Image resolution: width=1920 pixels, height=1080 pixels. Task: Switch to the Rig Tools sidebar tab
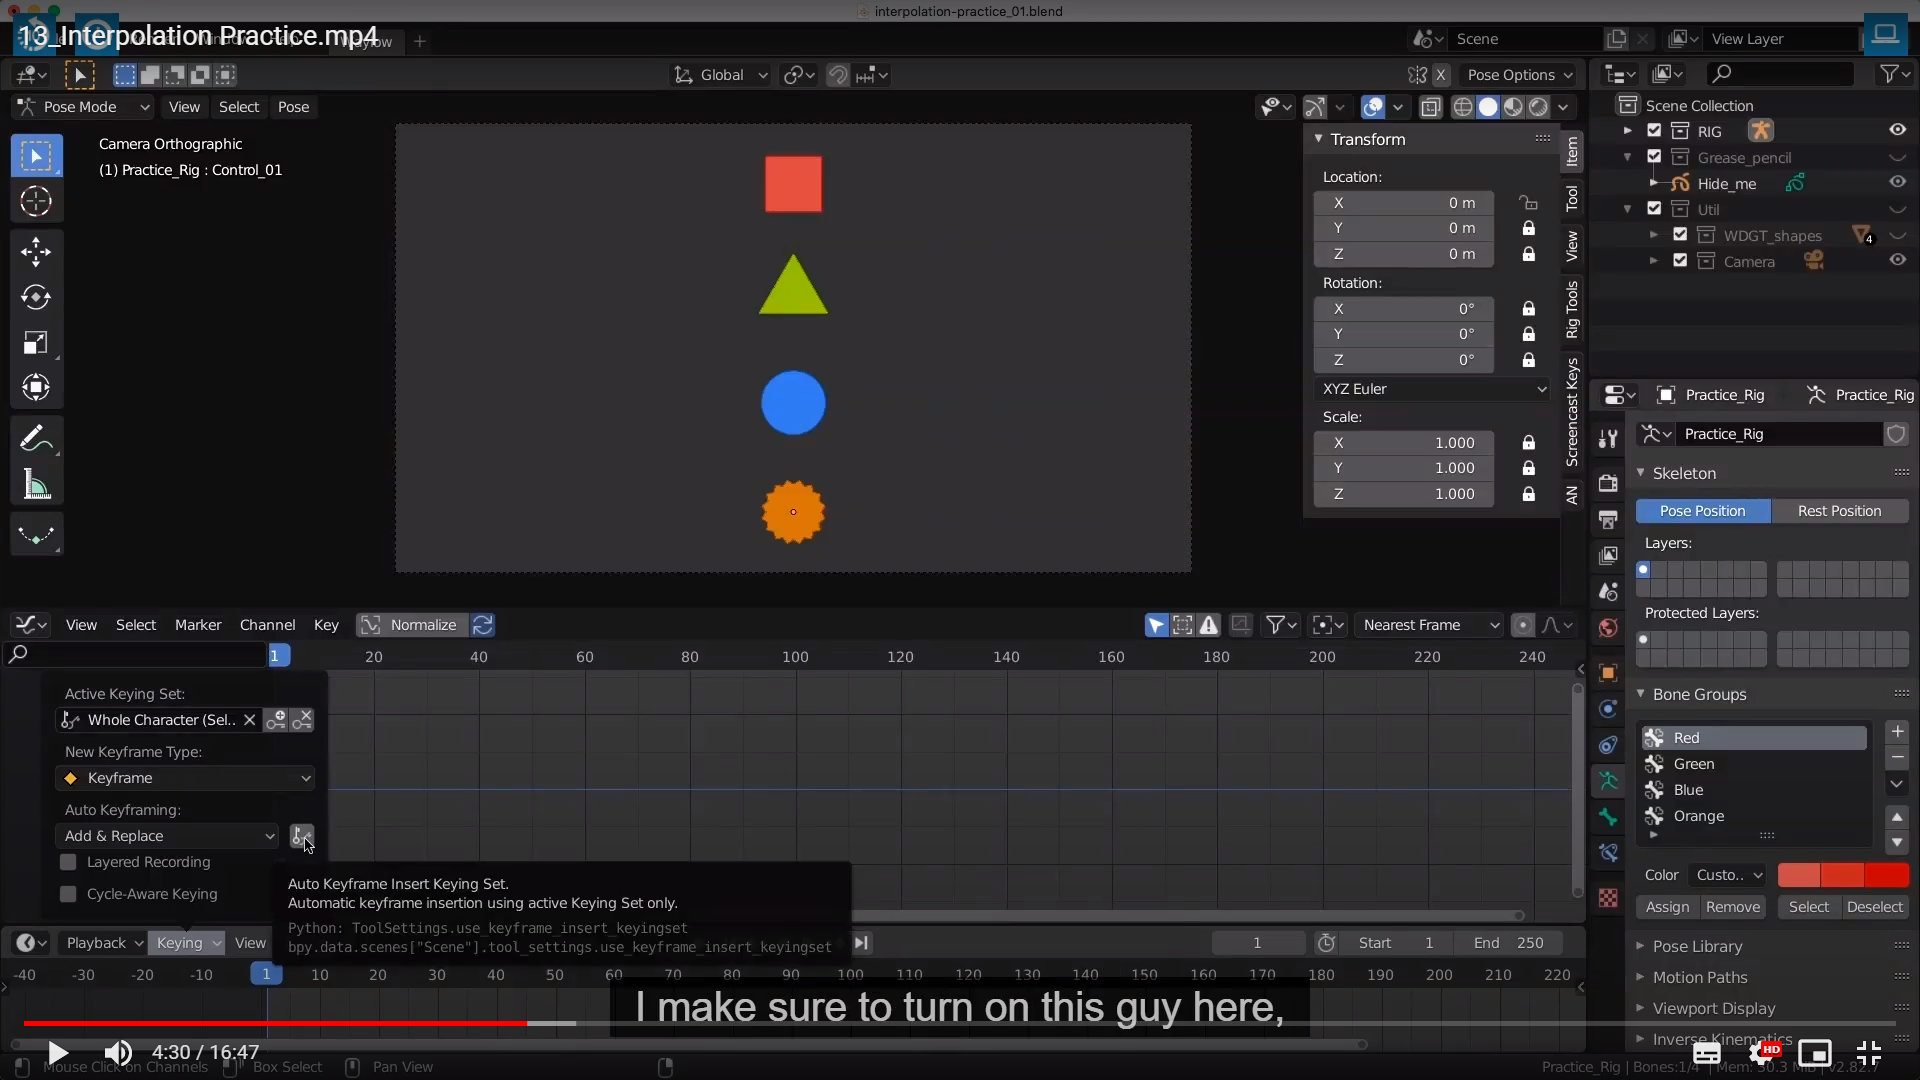pos(1572,309)
